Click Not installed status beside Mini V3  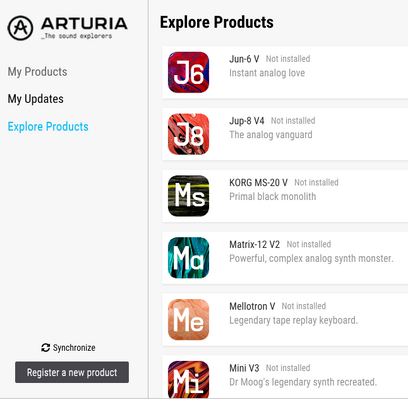[288, 368]
